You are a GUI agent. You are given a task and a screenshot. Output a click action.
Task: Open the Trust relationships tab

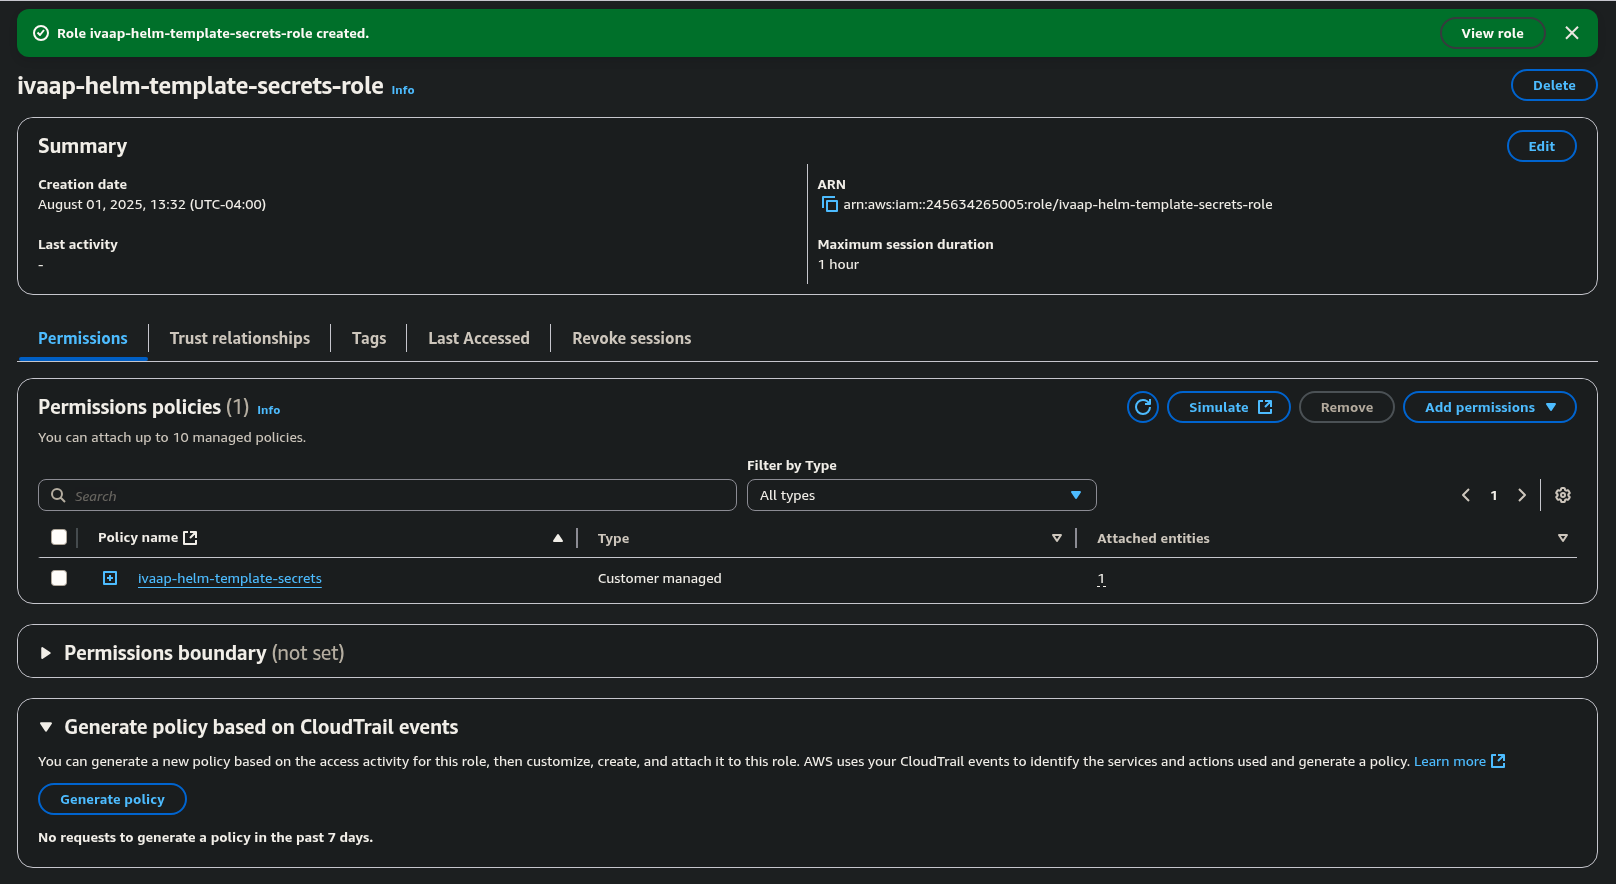[x=240, y=338]
